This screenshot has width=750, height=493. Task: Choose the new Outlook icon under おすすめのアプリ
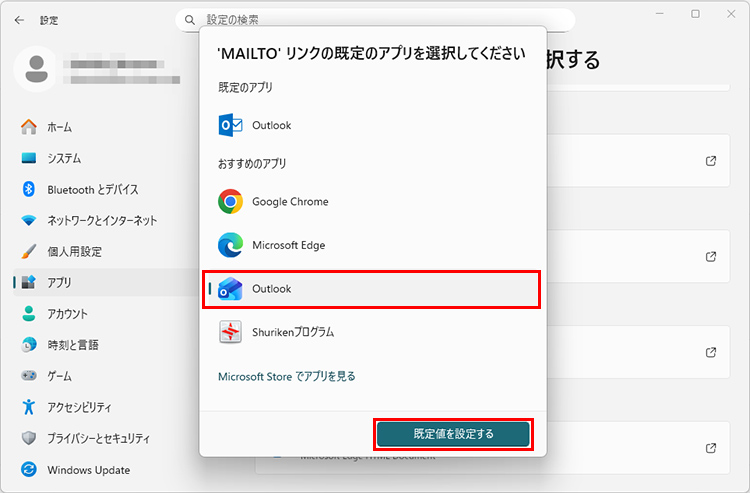tap(230, 288)
